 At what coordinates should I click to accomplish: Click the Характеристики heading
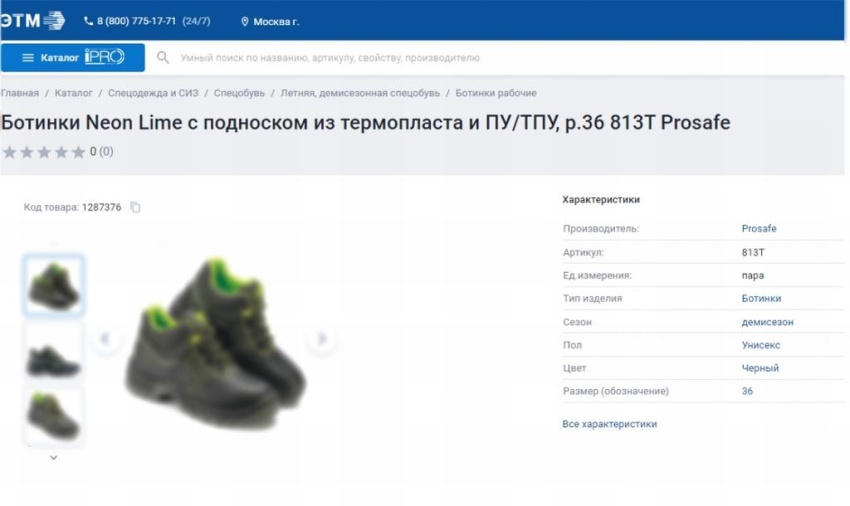click(x=601, y=200)
